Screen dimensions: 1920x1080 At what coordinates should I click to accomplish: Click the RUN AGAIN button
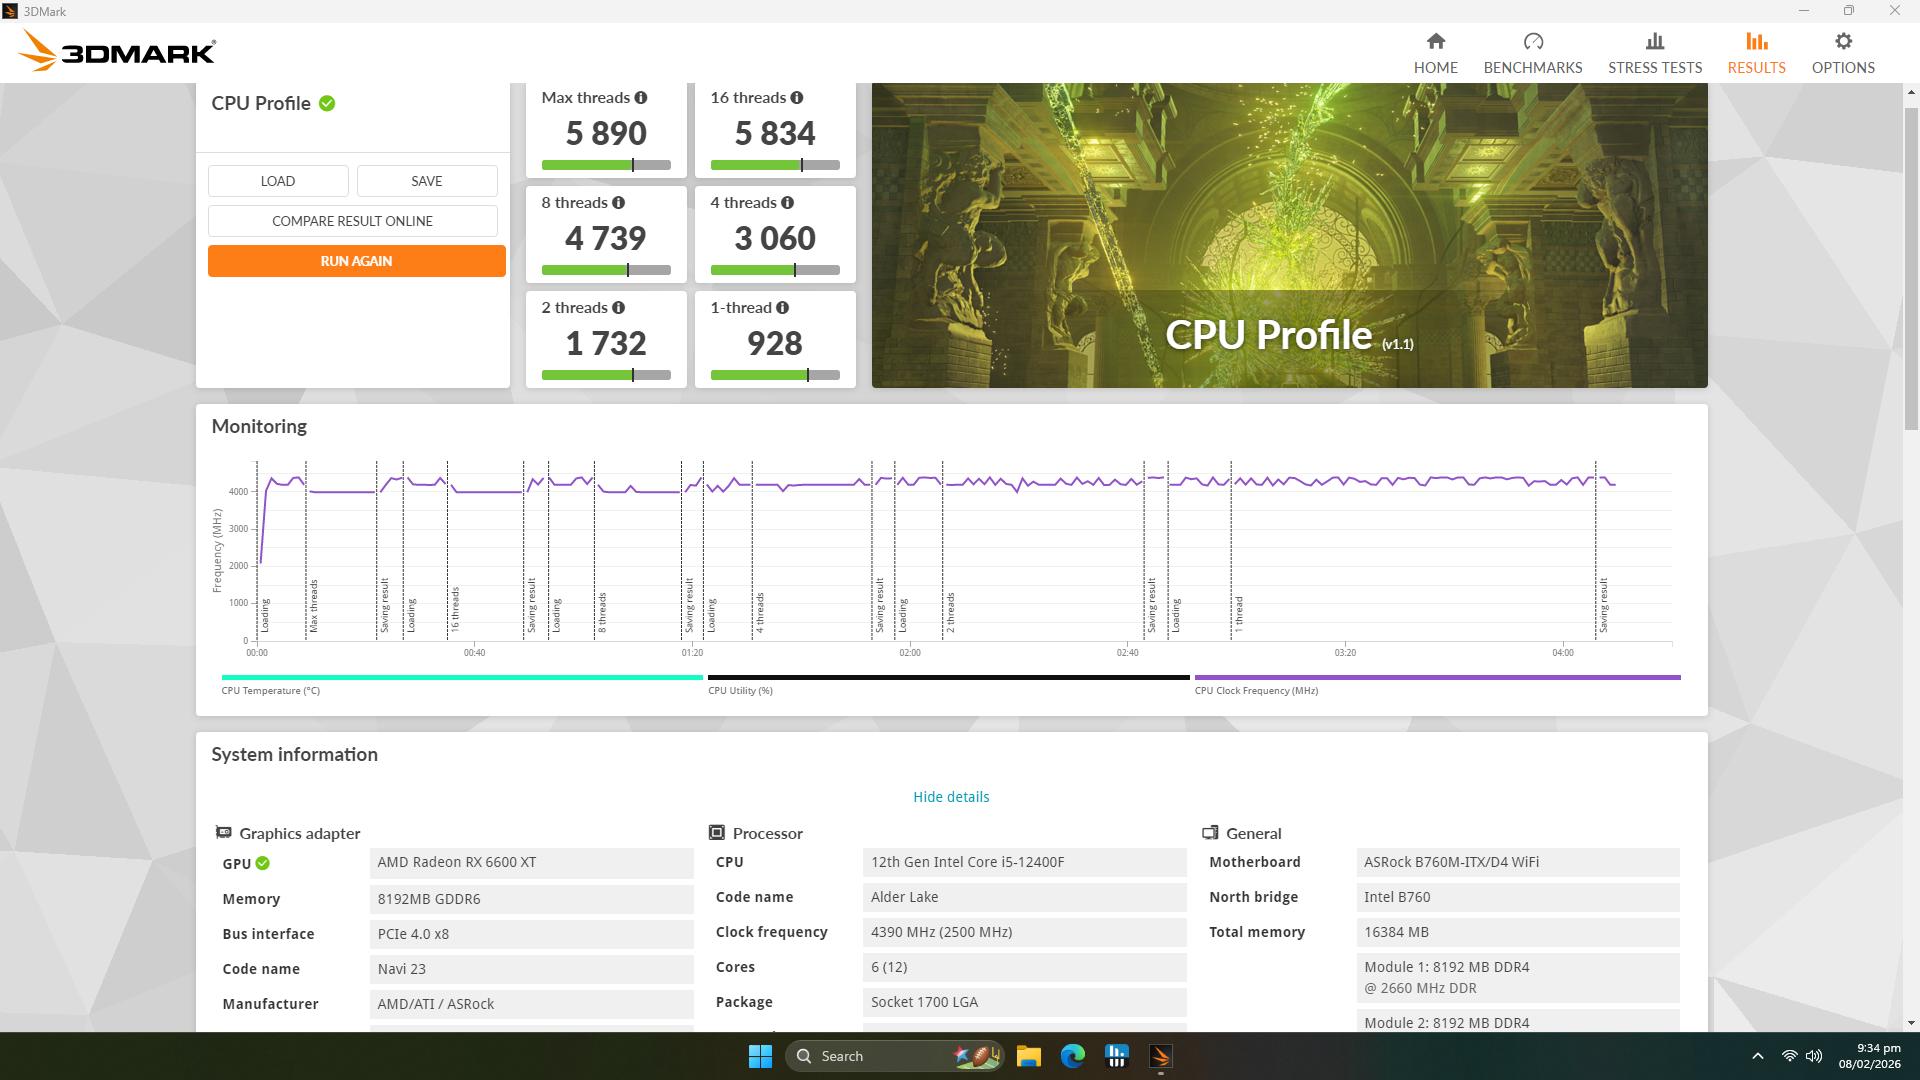tap(357, 261)
